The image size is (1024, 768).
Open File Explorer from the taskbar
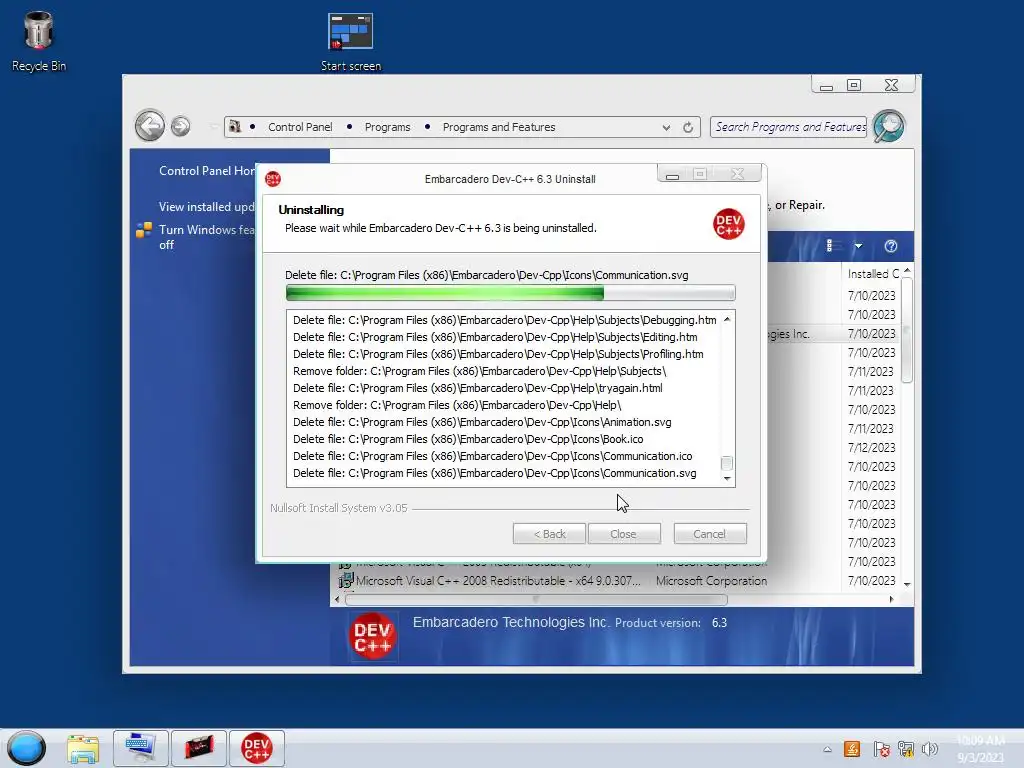click(x=83, y=748)
